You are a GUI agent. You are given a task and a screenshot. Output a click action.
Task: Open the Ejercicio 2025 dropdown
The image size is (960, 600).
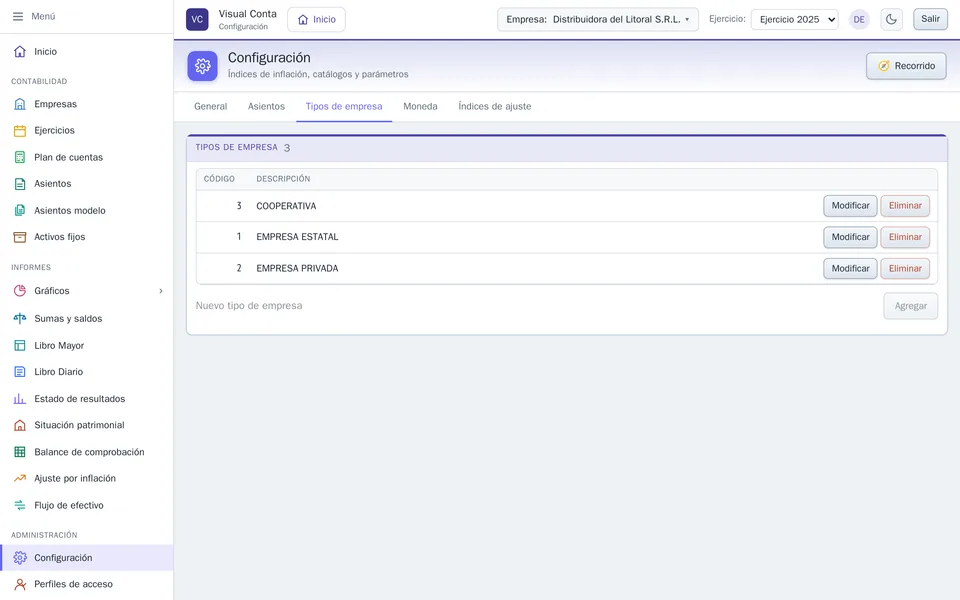coord(795,20)
